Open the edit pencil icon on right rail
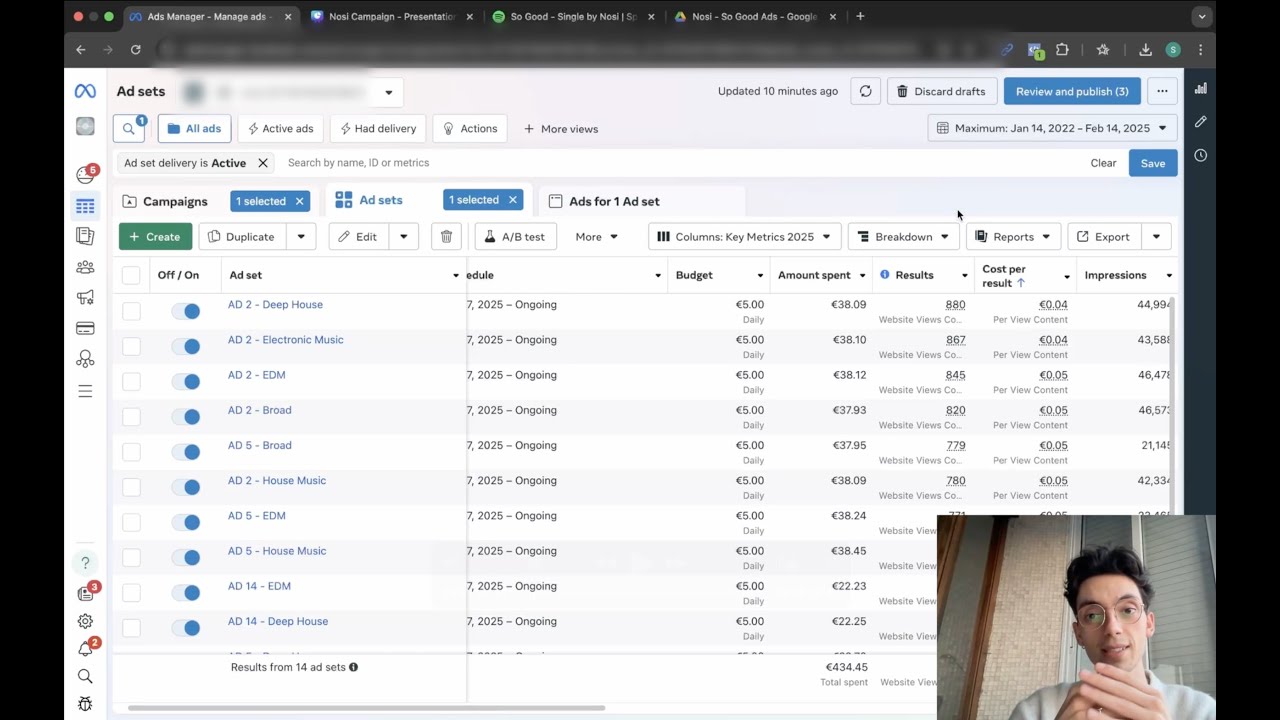The width and height of the screenshot is (1280, 720). (x=1200, y=121)
